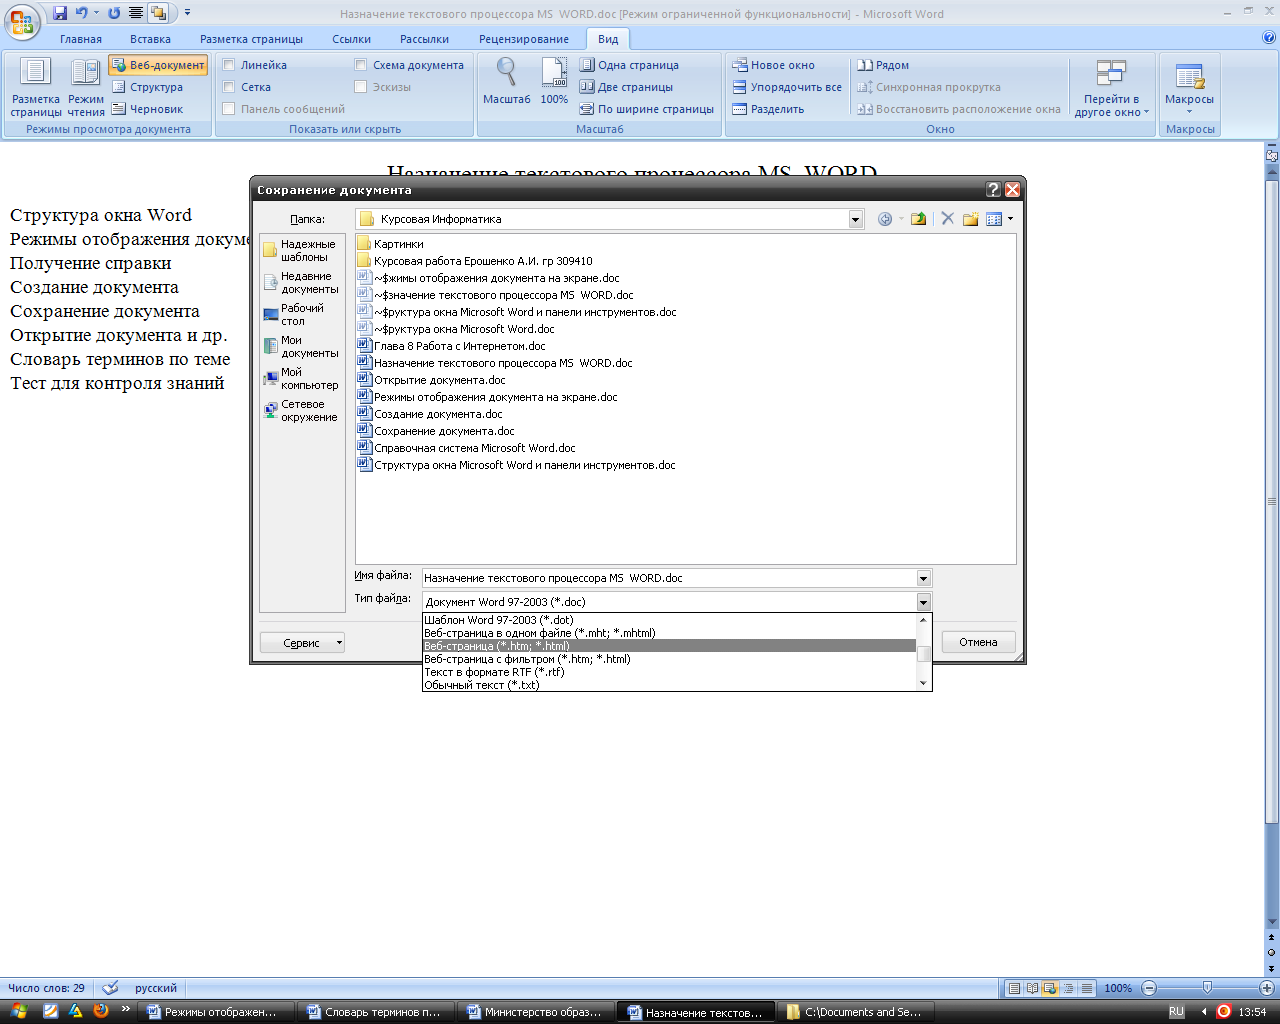The height and width of the screenshot is (1024, 1280).
Task: Toggle the Эскизы thumbnails checkbox
Action: tap(361, 87)
